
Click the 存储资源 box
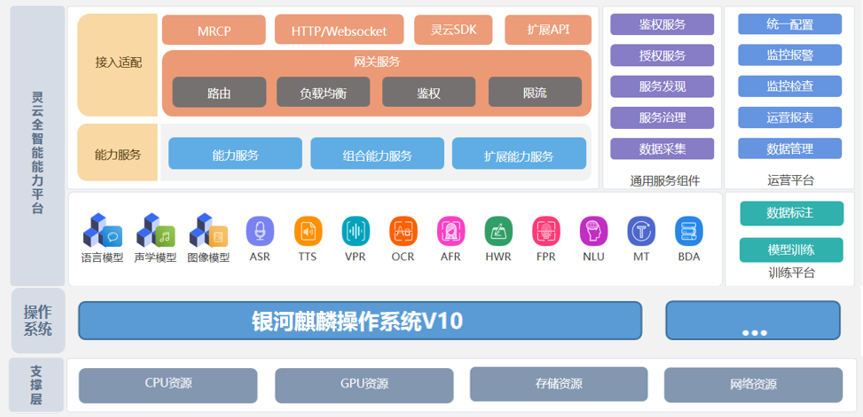(x=559, y=384)
